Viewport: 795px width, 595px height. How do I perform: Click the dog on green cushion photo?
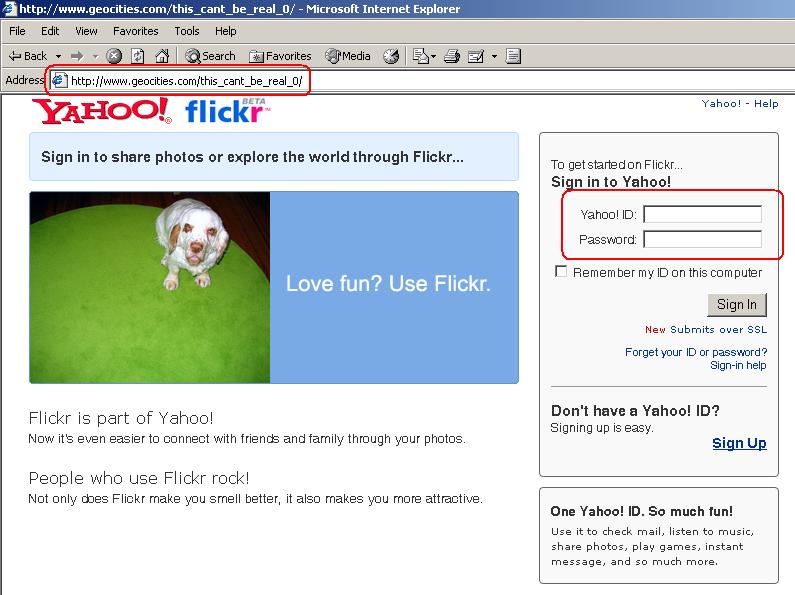click(x=150, y=287)
